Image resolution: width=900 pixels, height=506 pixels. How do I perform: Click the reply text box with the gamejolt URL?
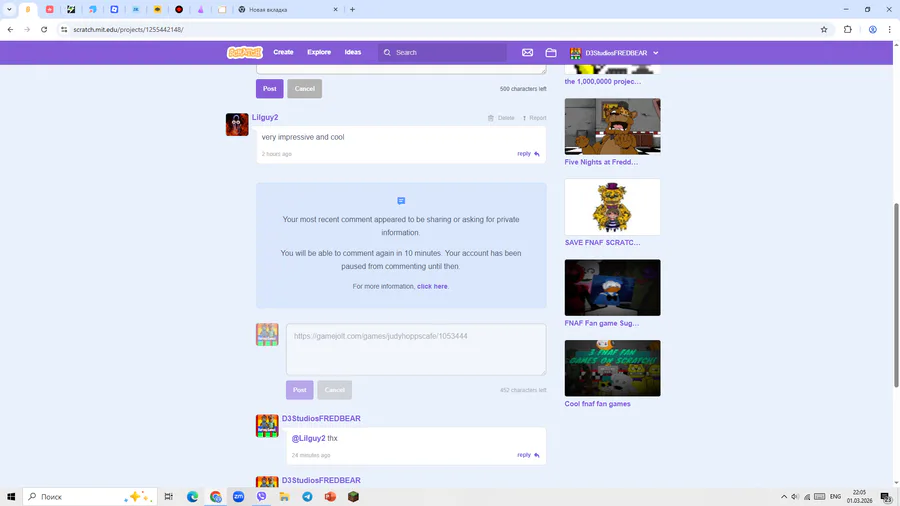click(416, 349)
